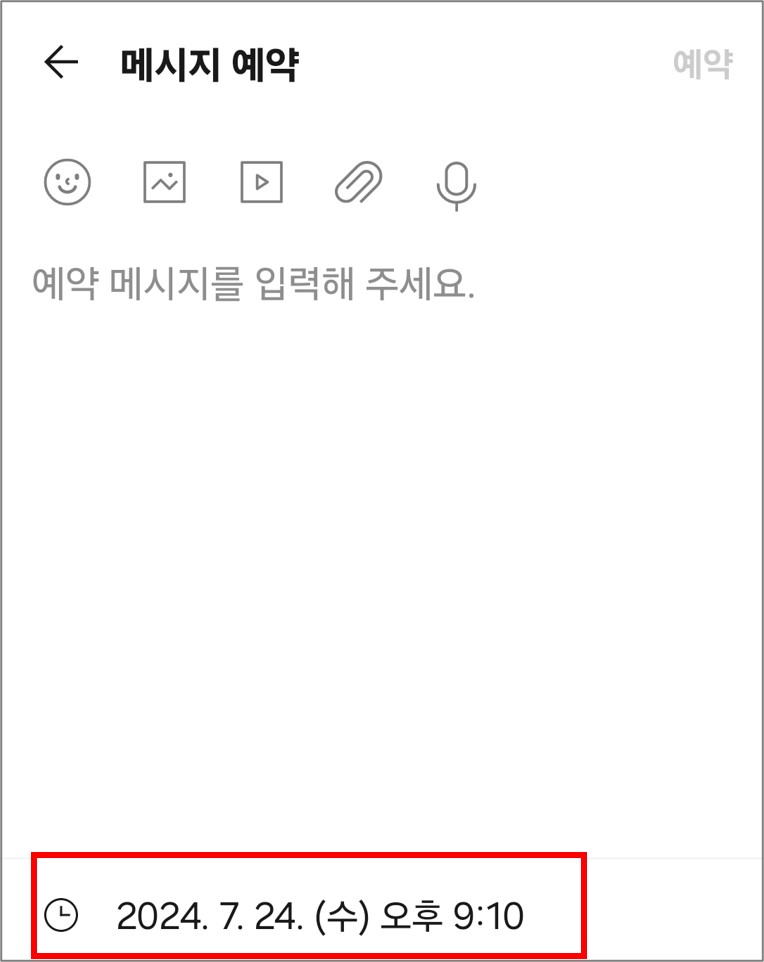Screen dimensions: 764x962
Task: Attach a video with the play icon
Action: (x=261, y=182)
